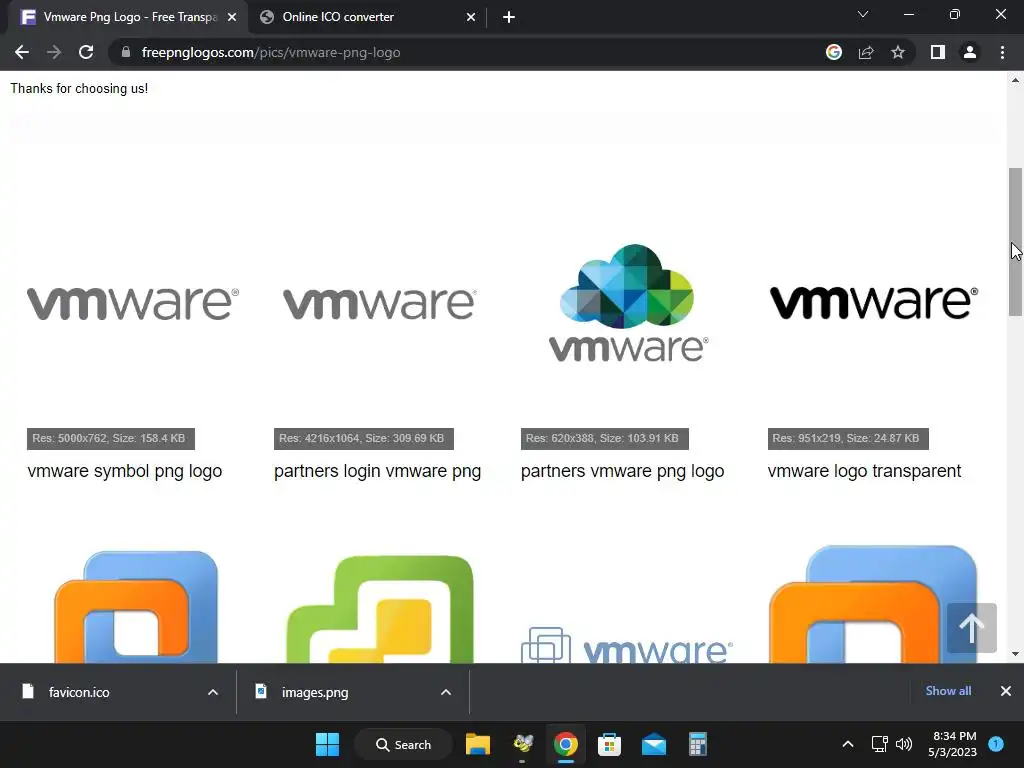Open the blue vmware logo with squares image
Screen dimensions: 1024x768
click(x=626, y=645)
